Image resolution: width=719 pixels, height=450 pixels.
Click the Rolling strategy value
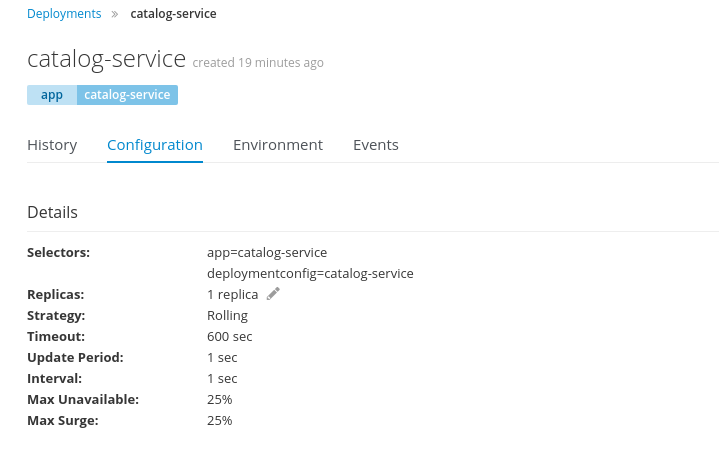[x=227, y=316]
